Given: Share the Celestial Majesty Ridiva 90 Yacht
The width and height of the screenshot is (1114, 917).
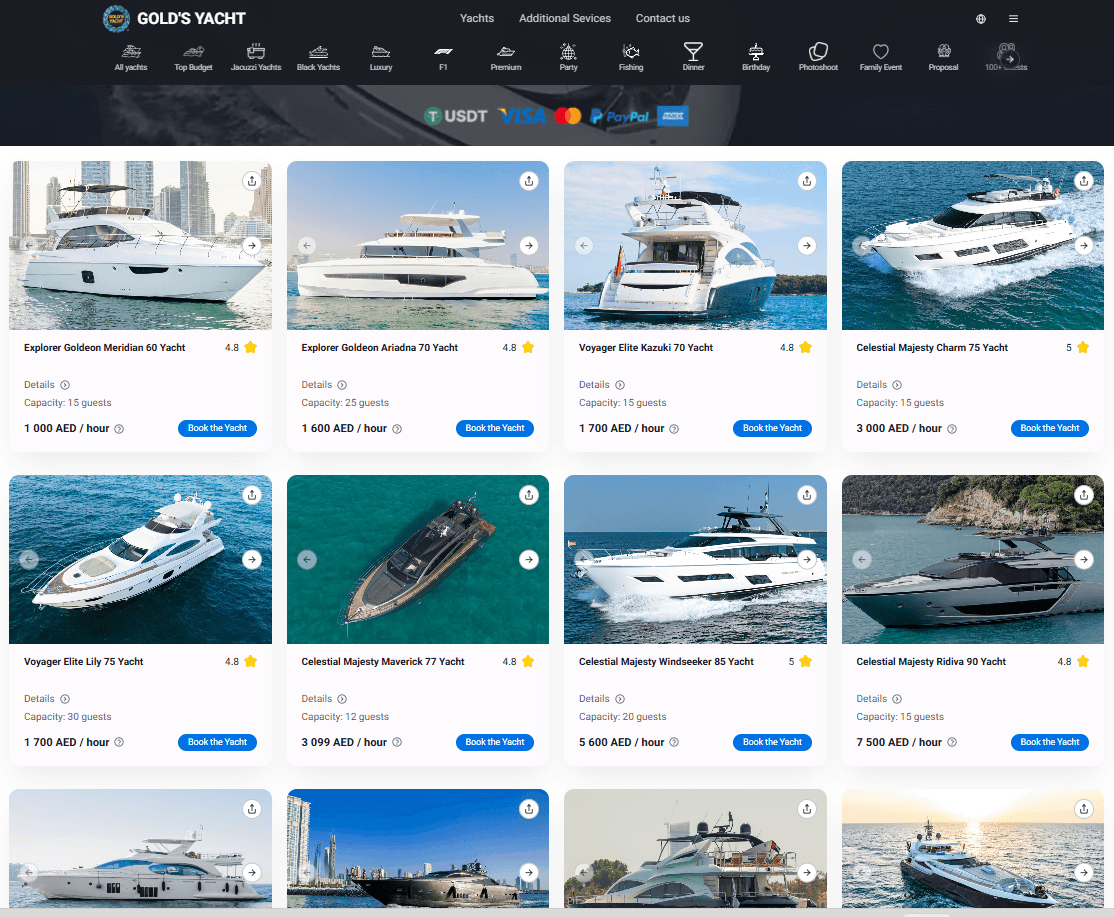Looking at the screenshot, I should 1084,495.
